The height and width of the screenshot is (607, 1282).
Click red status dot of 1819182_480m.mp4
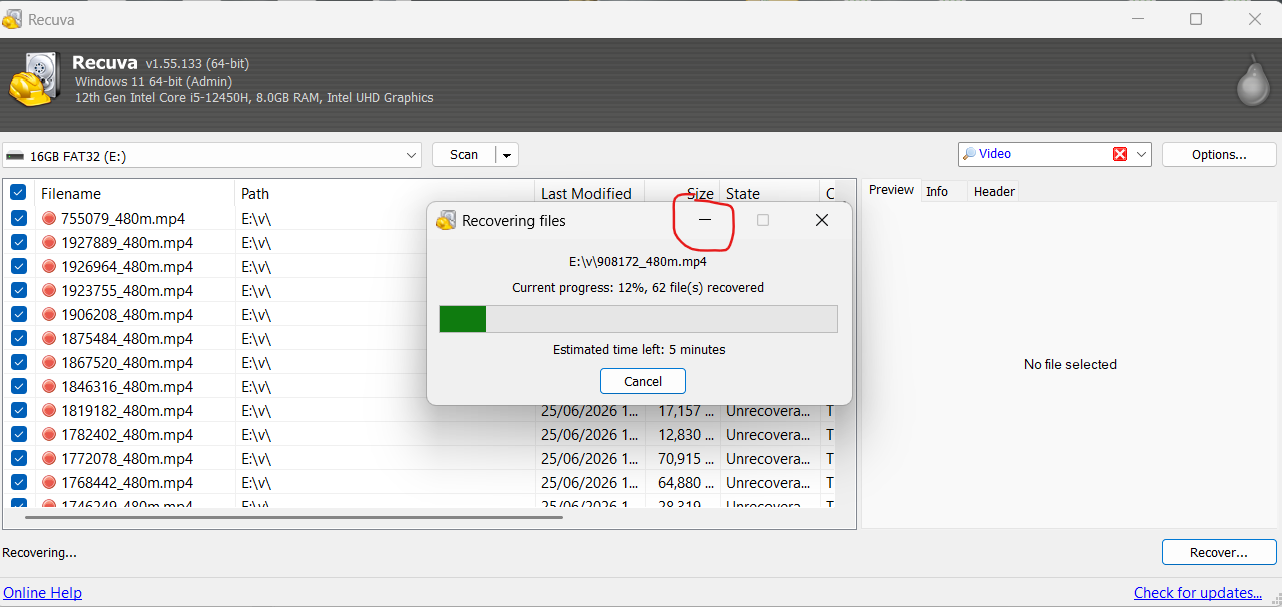pyautogui.click(x=49, y=410)
